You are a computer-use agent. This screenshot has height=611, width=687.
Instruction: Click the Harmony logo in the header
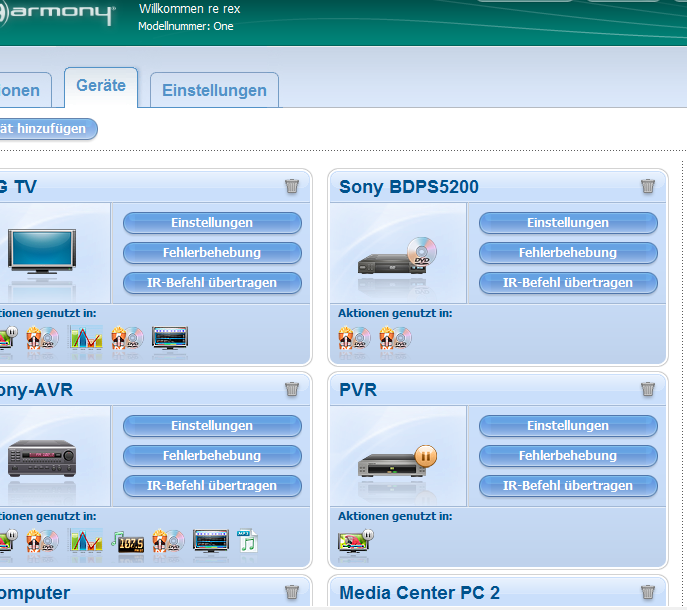pos(57,14)
